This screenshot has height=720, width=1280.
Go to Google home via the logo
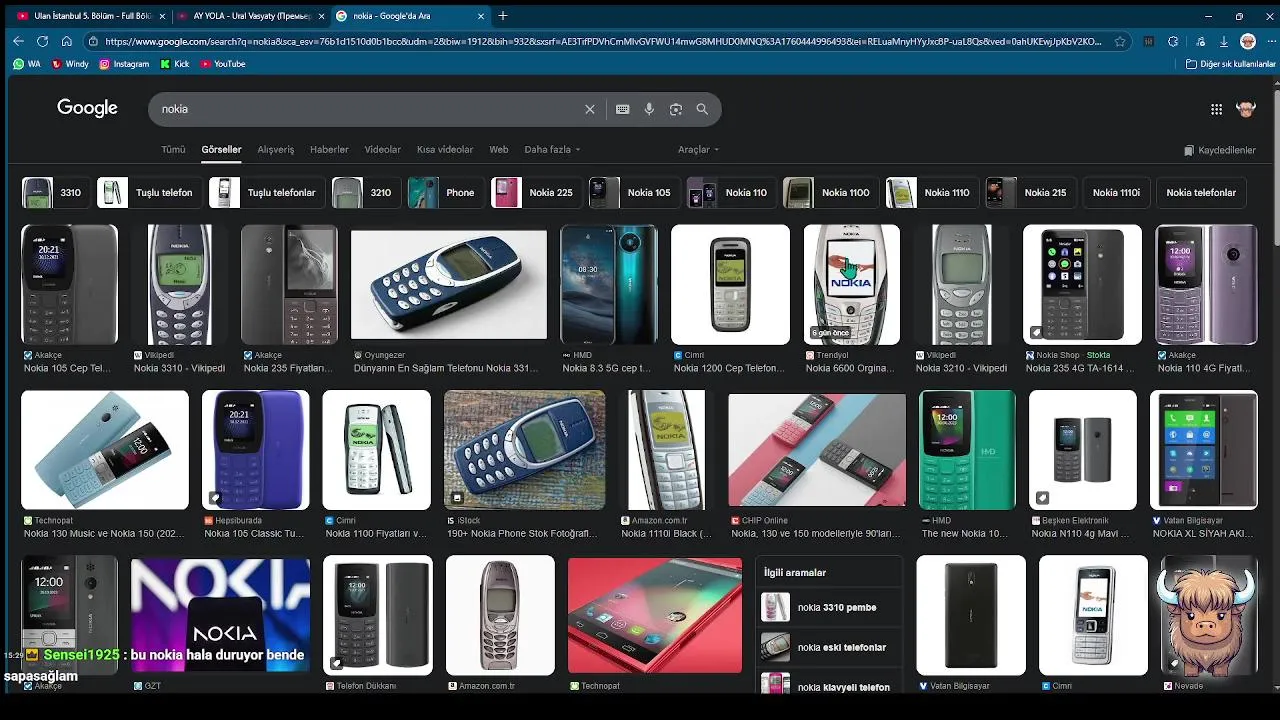(x=87, y=108)
